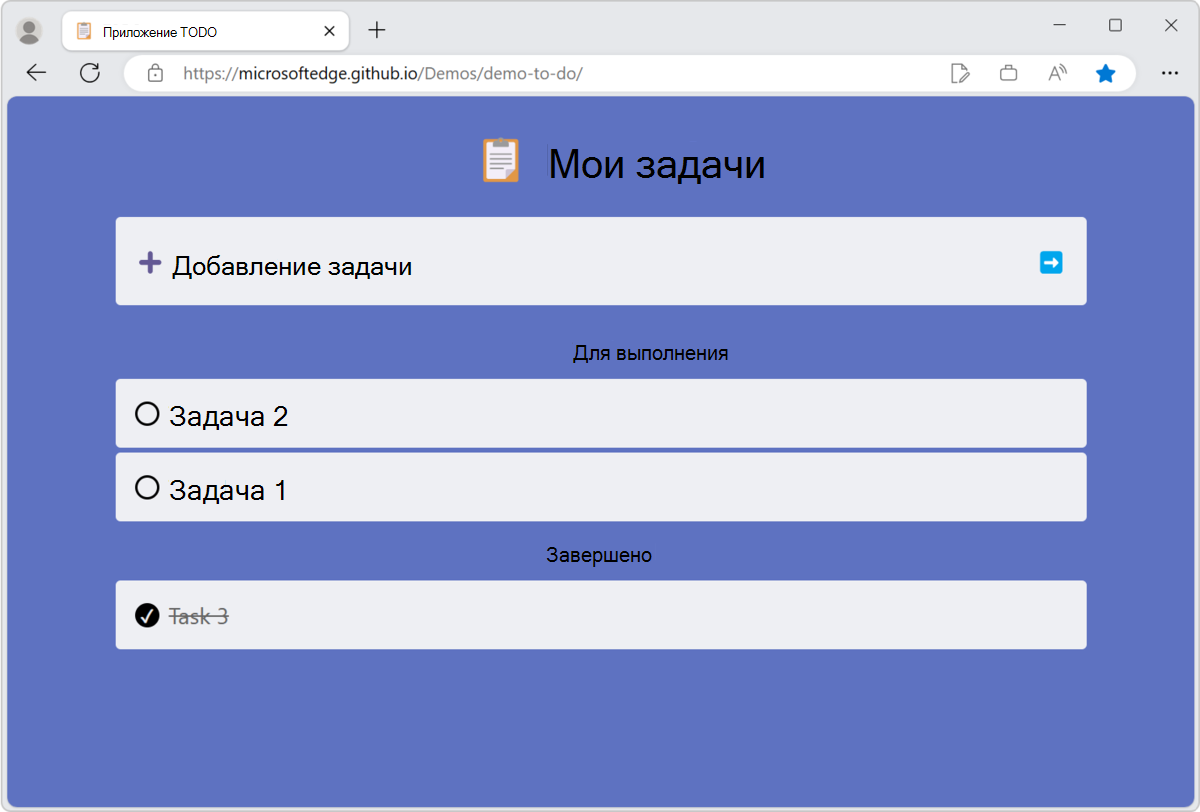Viewport: 1200px width, 812px height.
Task: Click the clipboard icon next to Мои задачи
Action: [503, 161]
